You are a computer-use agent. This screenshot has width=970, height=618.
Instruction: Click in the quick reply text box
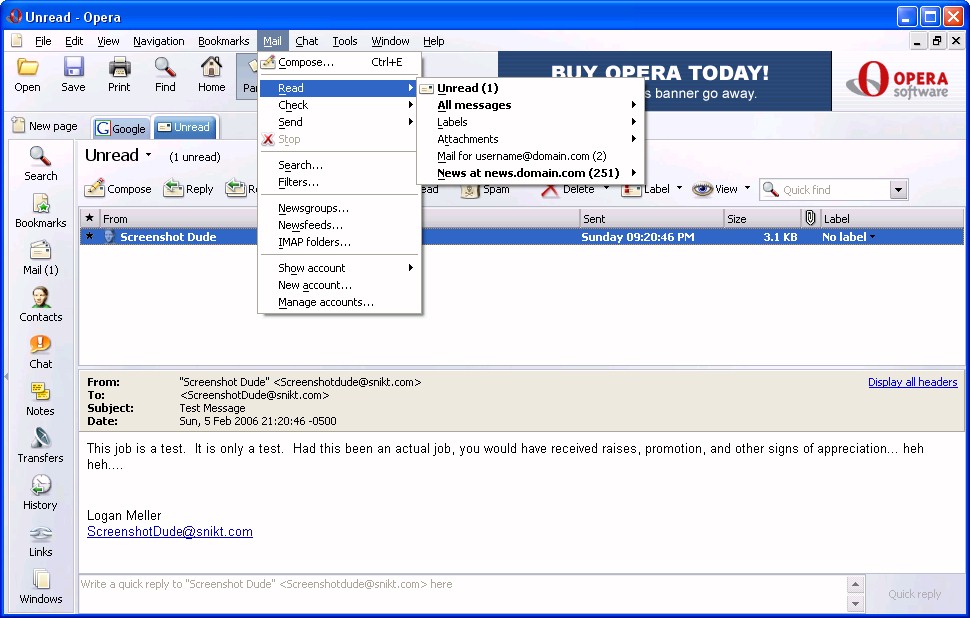463,593
